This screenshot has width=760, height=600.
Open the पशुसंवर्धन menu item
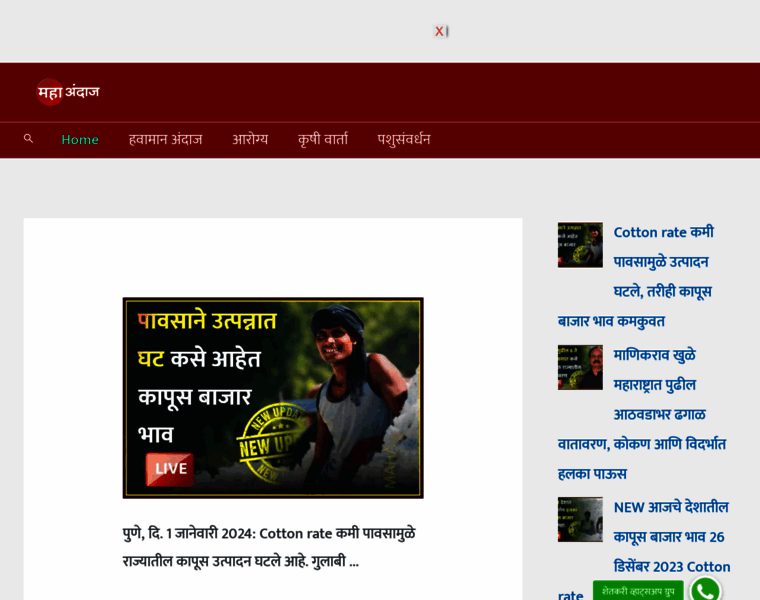click(404, 140)
